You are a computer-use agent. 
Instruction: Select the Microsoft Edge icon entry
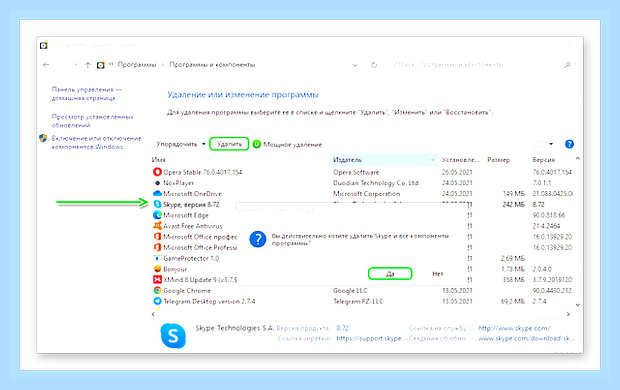point(157,215)
